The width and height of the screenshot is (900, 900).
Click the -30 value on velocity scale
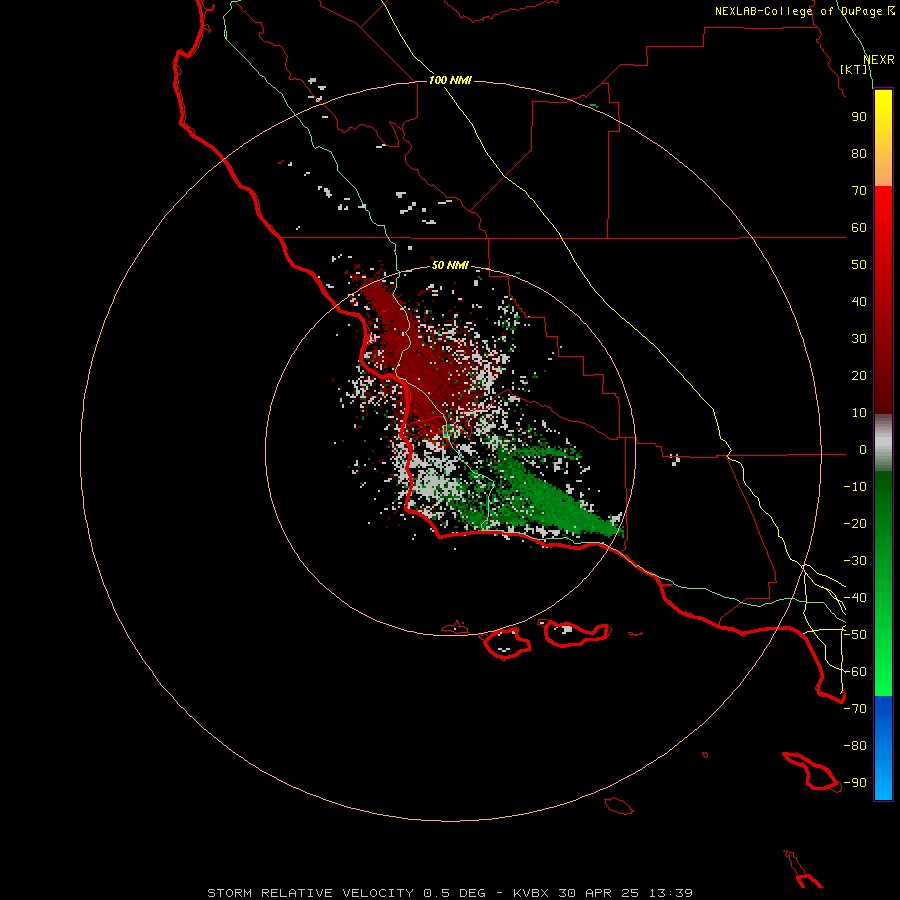pyautogui.click(x=855, y=561)
